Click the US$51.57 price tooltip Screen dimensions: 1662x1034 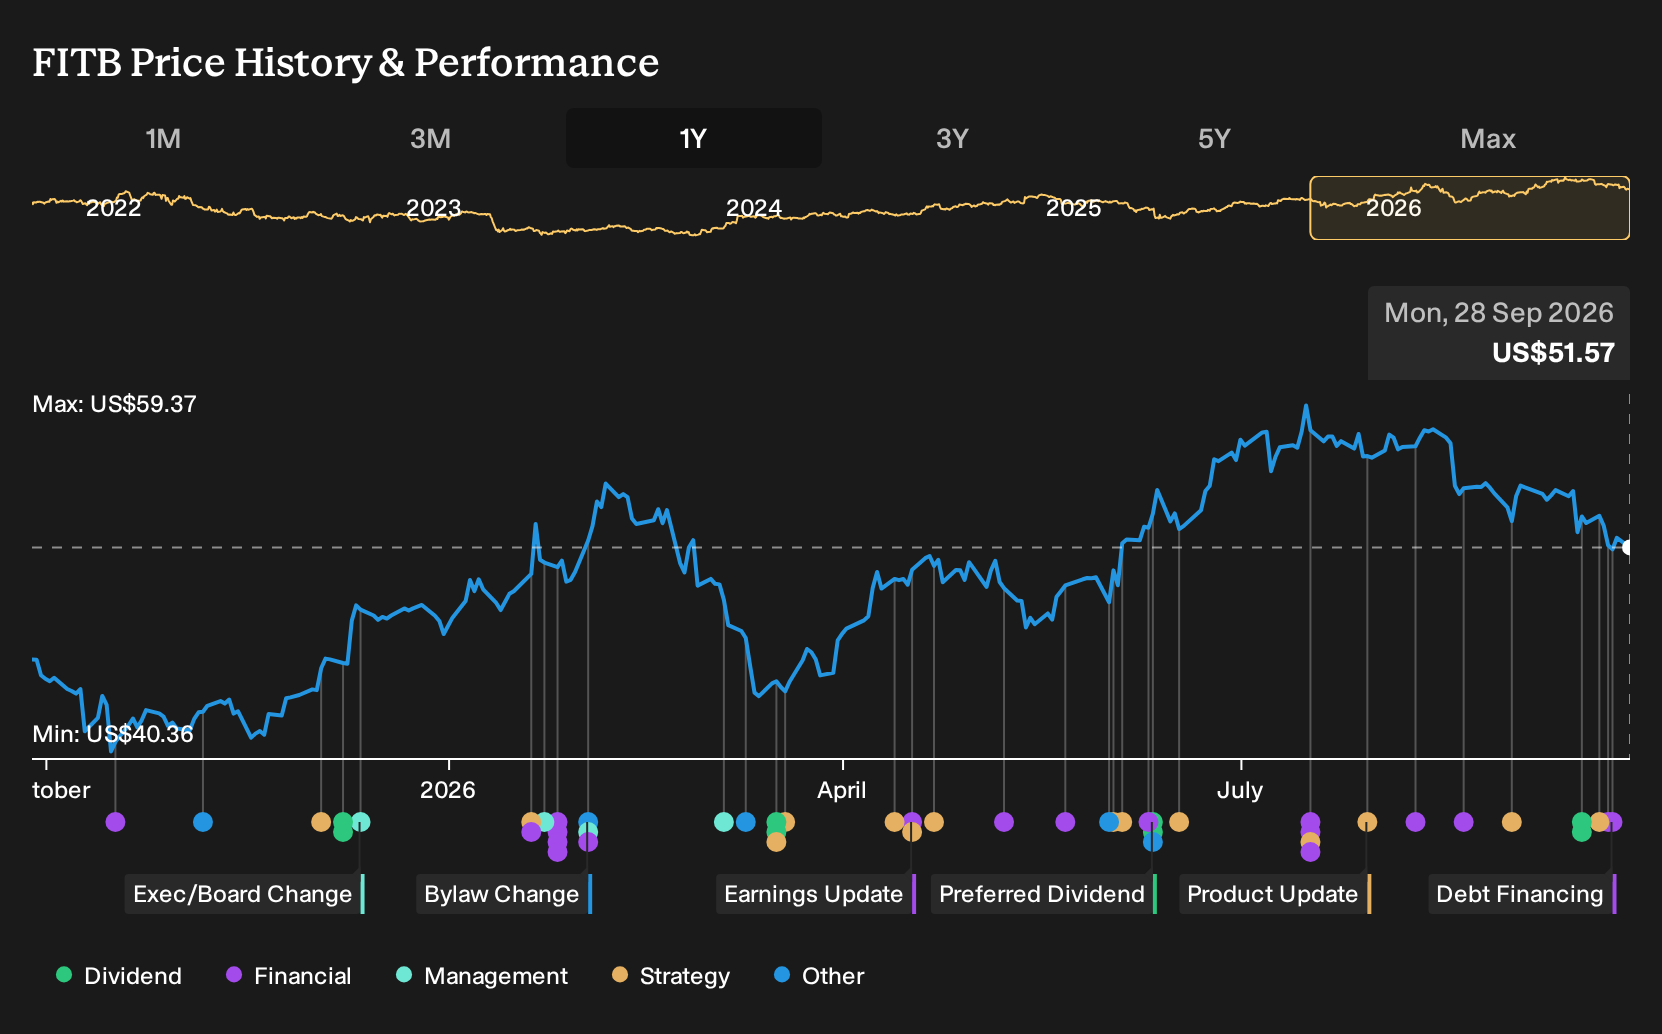click(x=1499, y=333)
